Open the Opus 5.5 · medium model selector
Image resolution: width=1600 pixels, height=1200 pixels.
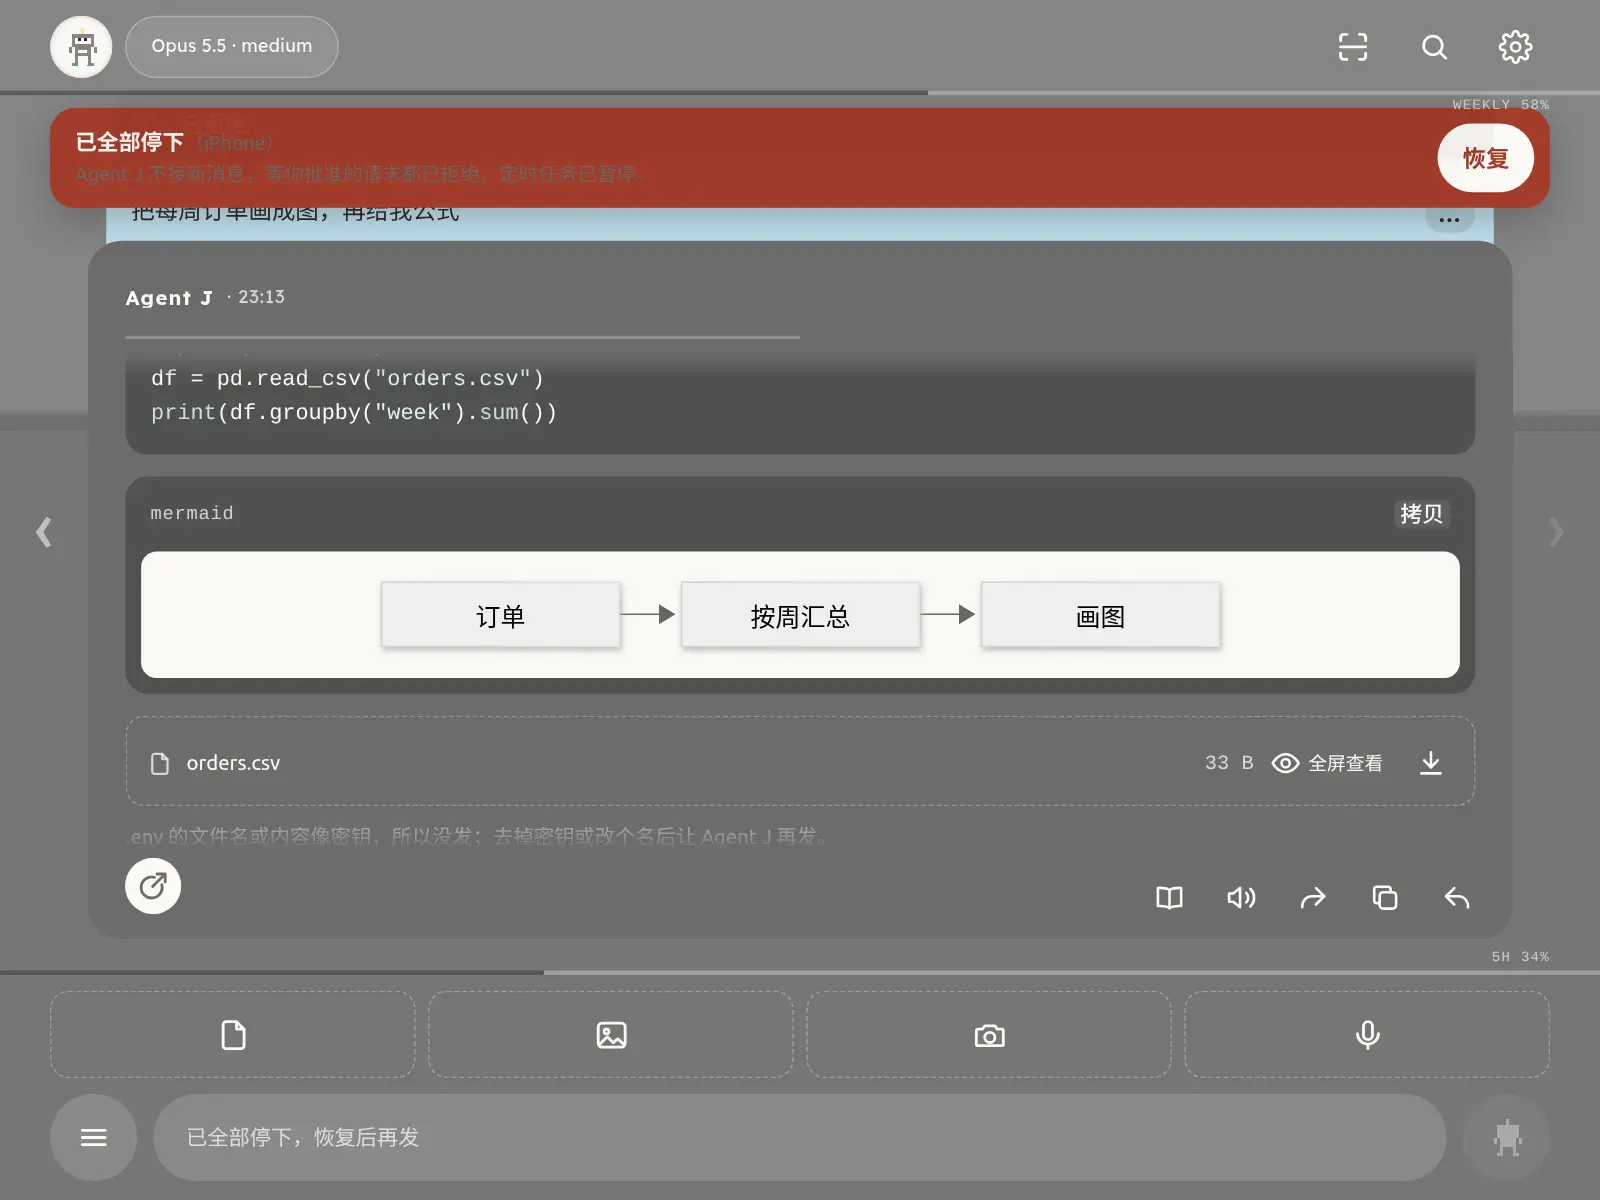tap(232, 47)
